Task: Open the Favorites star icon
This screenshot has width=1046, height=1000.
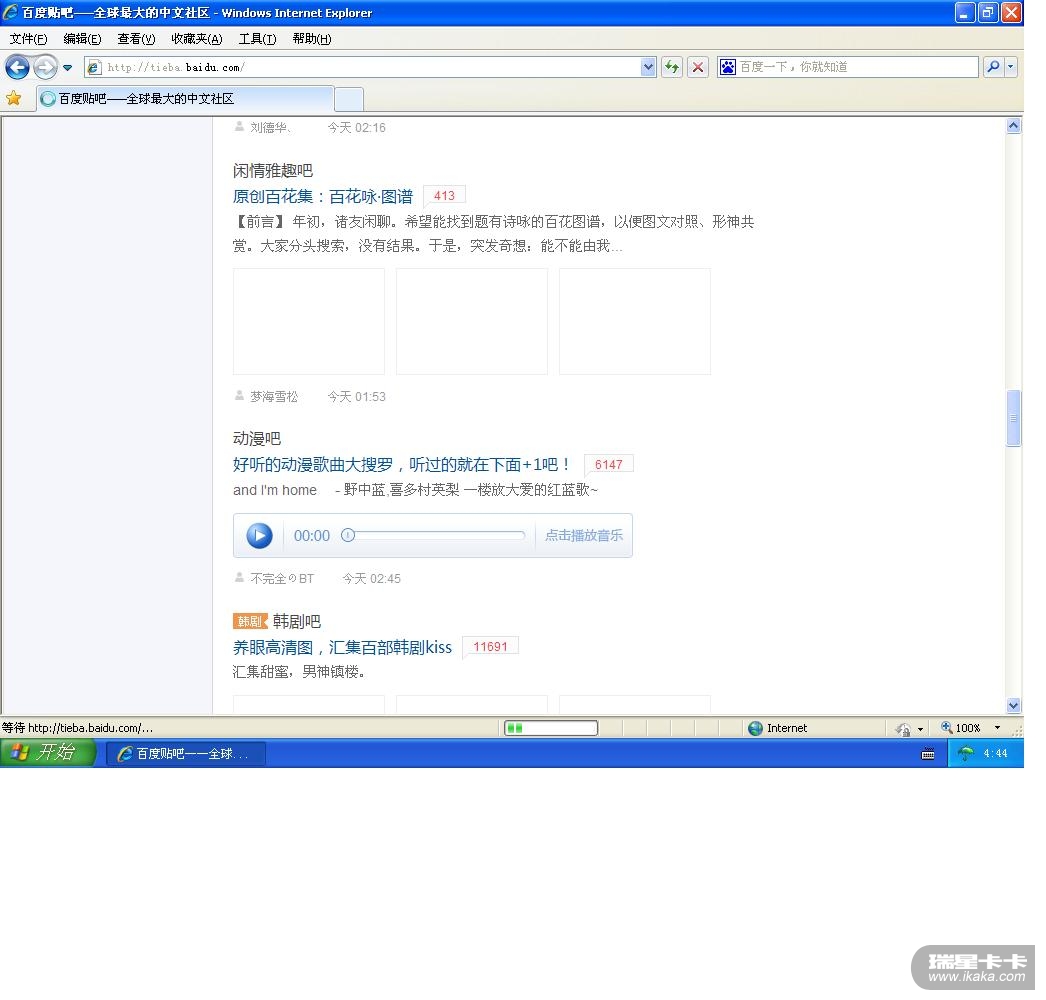Action: (13, 99)
